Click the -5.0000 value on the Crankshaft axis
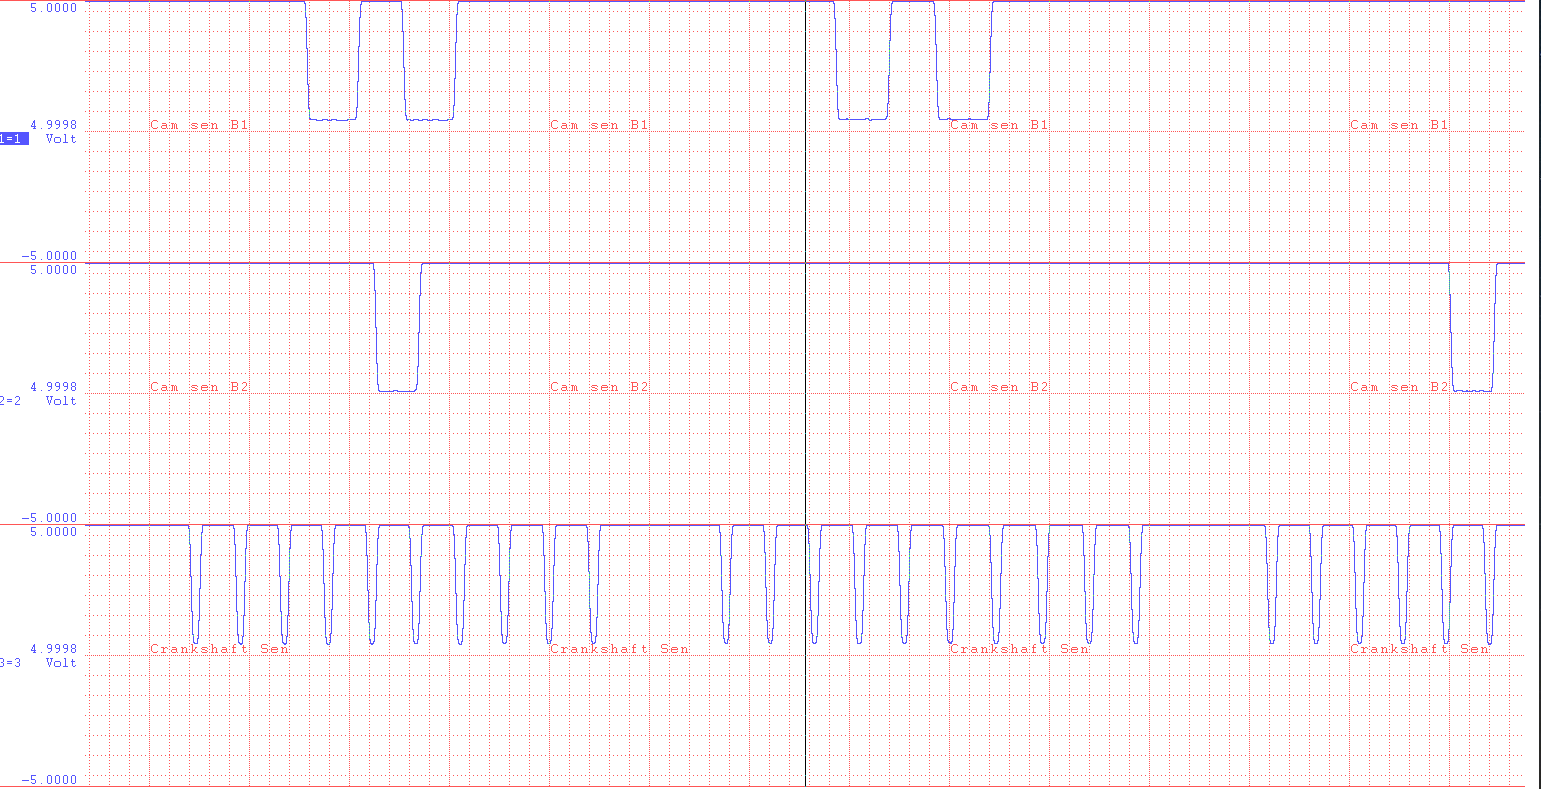The image size is (1541, 789). [48, 780]
